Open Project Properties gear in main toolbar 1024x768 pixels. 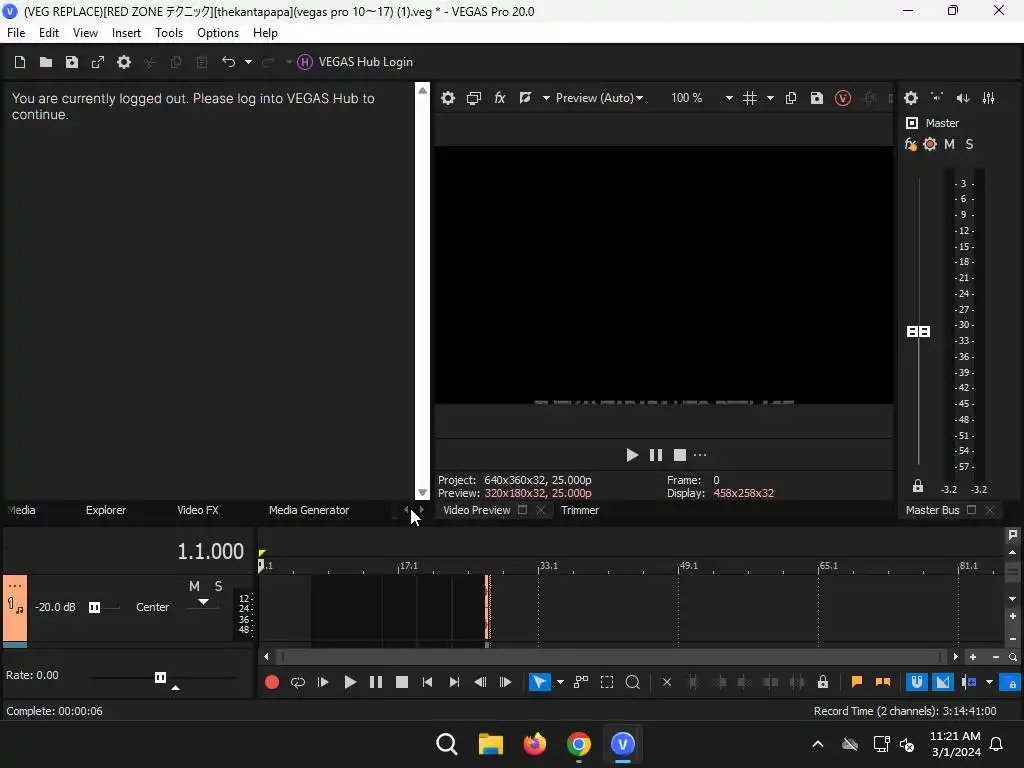point(124,62)
